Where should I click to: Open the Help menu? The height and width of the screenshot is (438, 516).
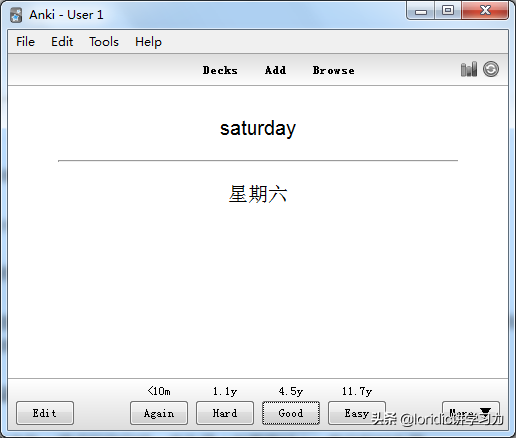click(x=148, y=42)
